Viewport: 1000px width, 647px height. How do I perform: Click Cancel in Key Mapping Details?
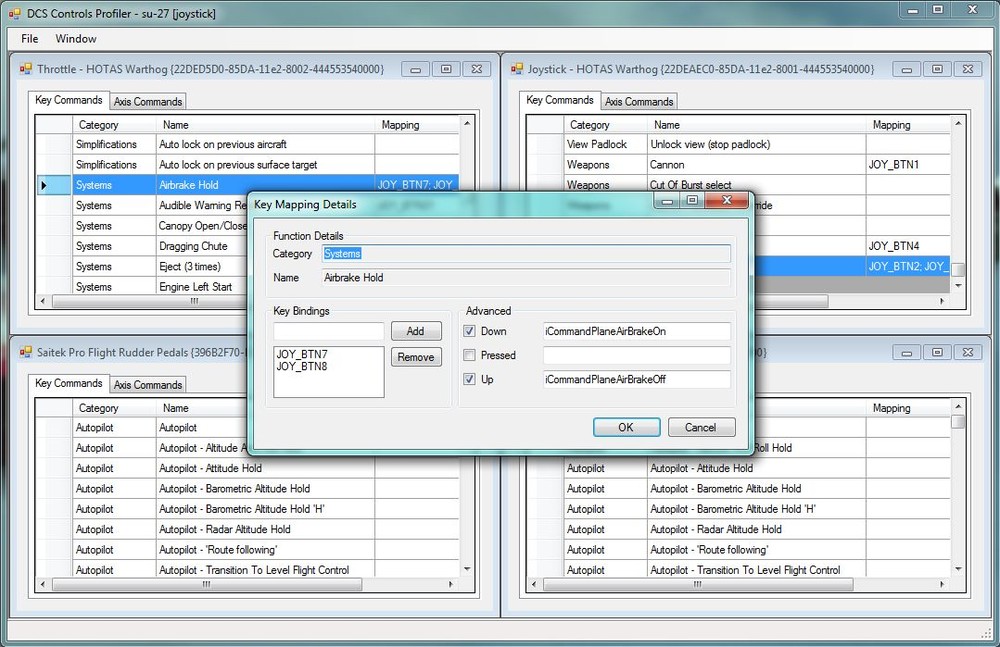pyautogui.click(x=702, y=428)
